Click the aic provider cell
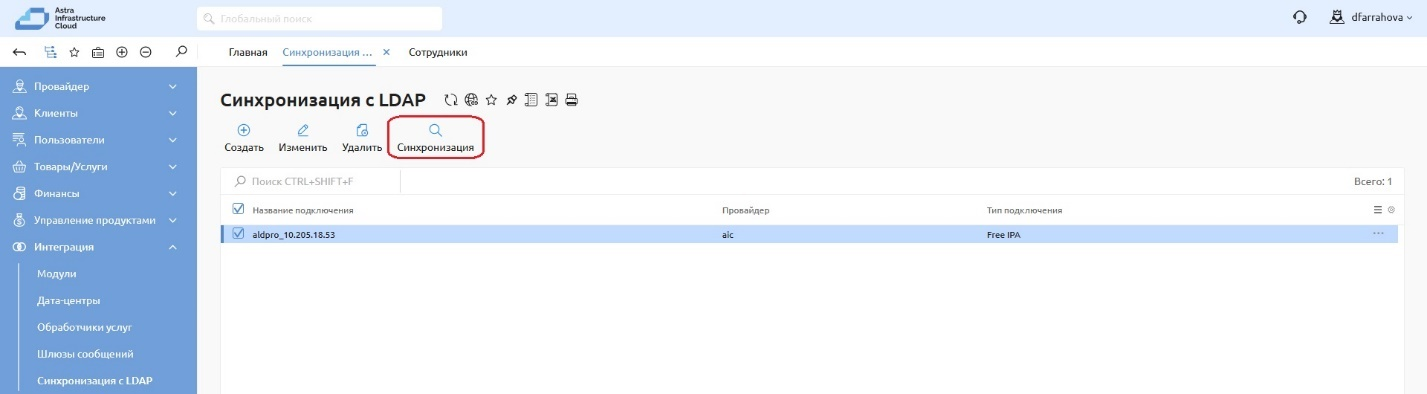This screenshot has width=1427, height=394. coord(728,234)
